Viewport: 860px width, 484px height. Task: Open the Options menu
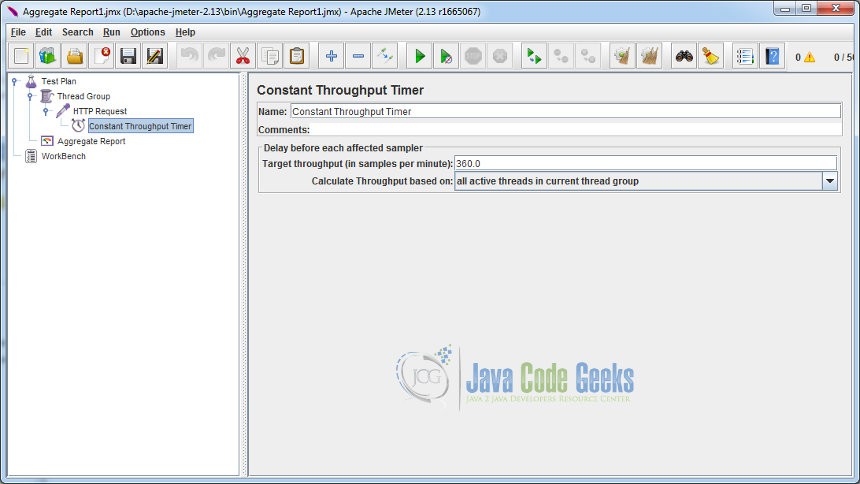148,32
